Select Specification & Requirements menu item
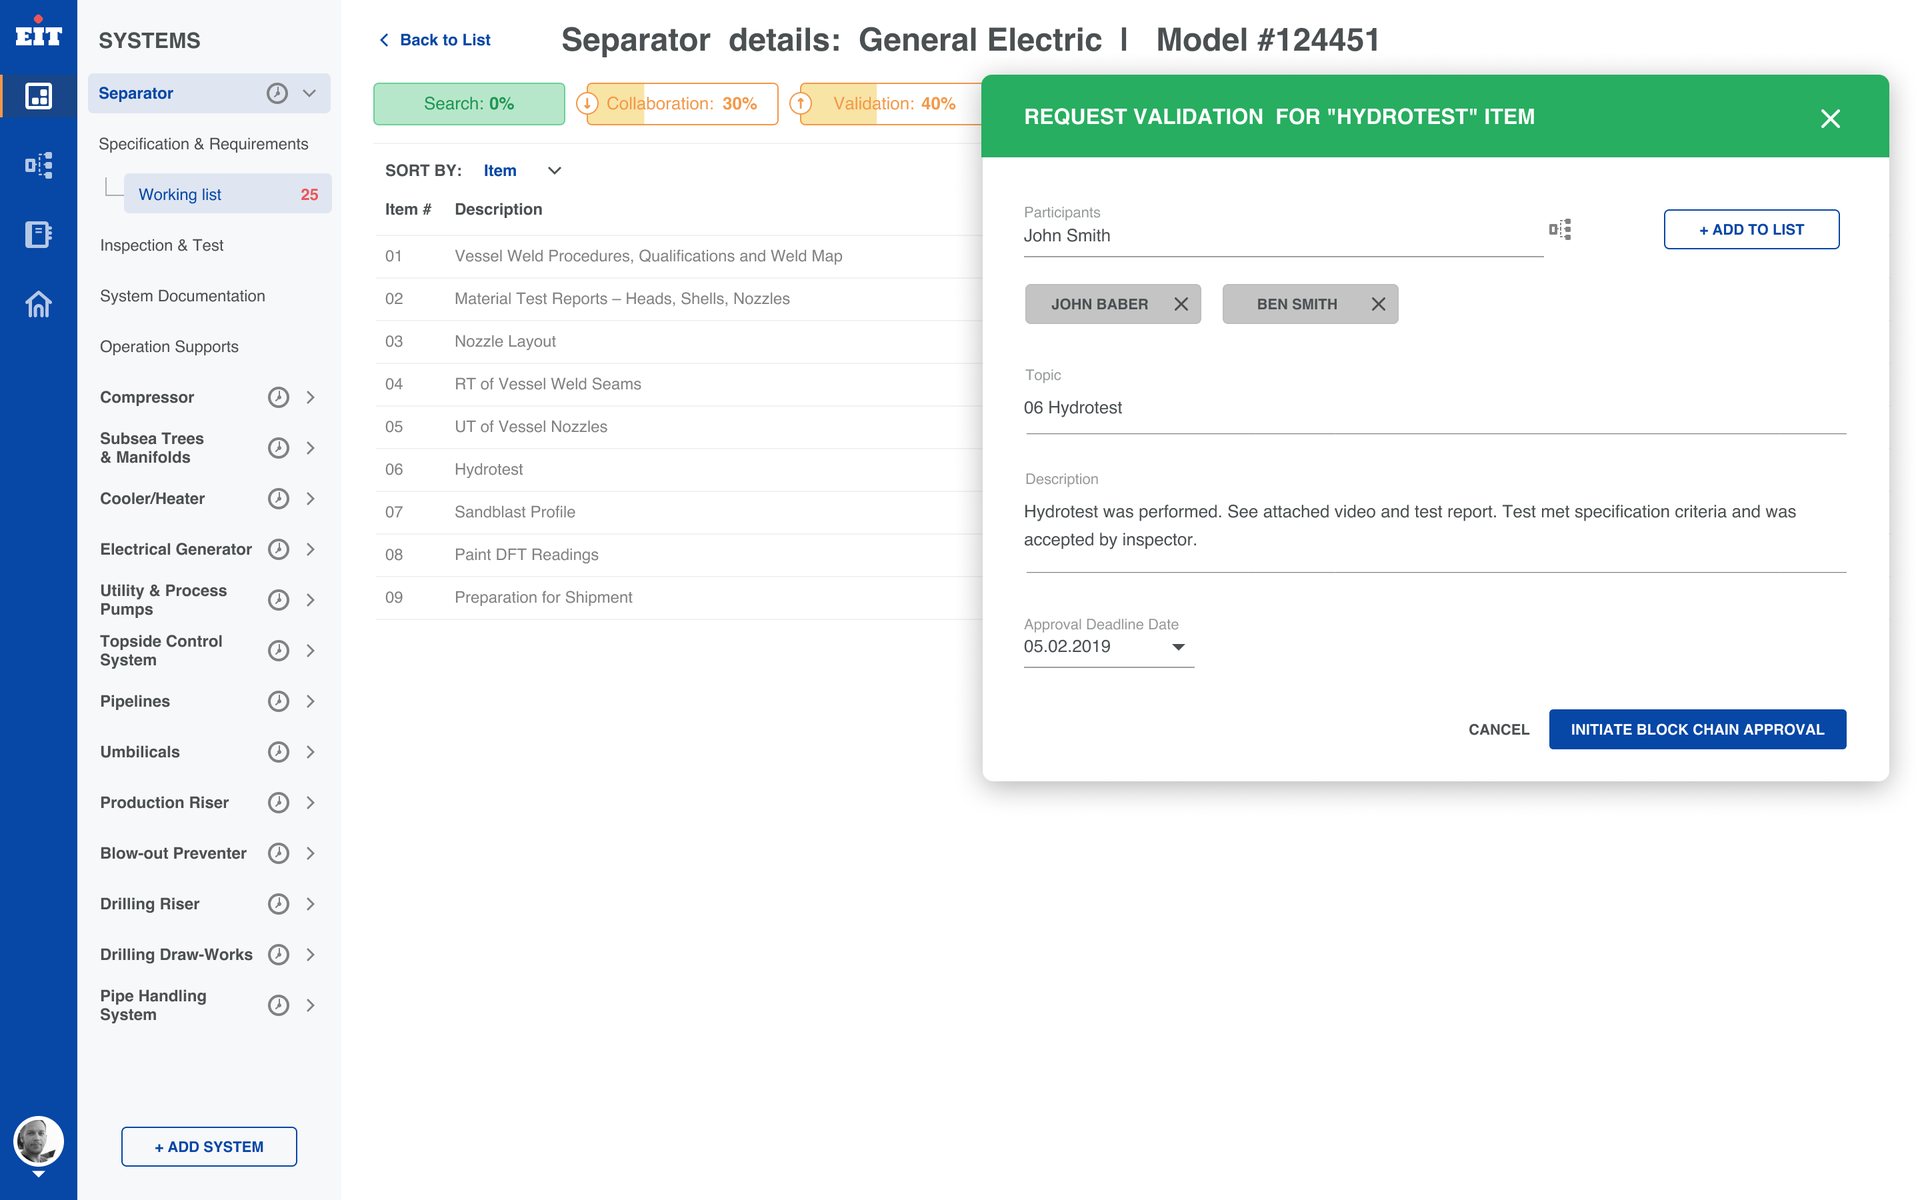 point(203,144)
